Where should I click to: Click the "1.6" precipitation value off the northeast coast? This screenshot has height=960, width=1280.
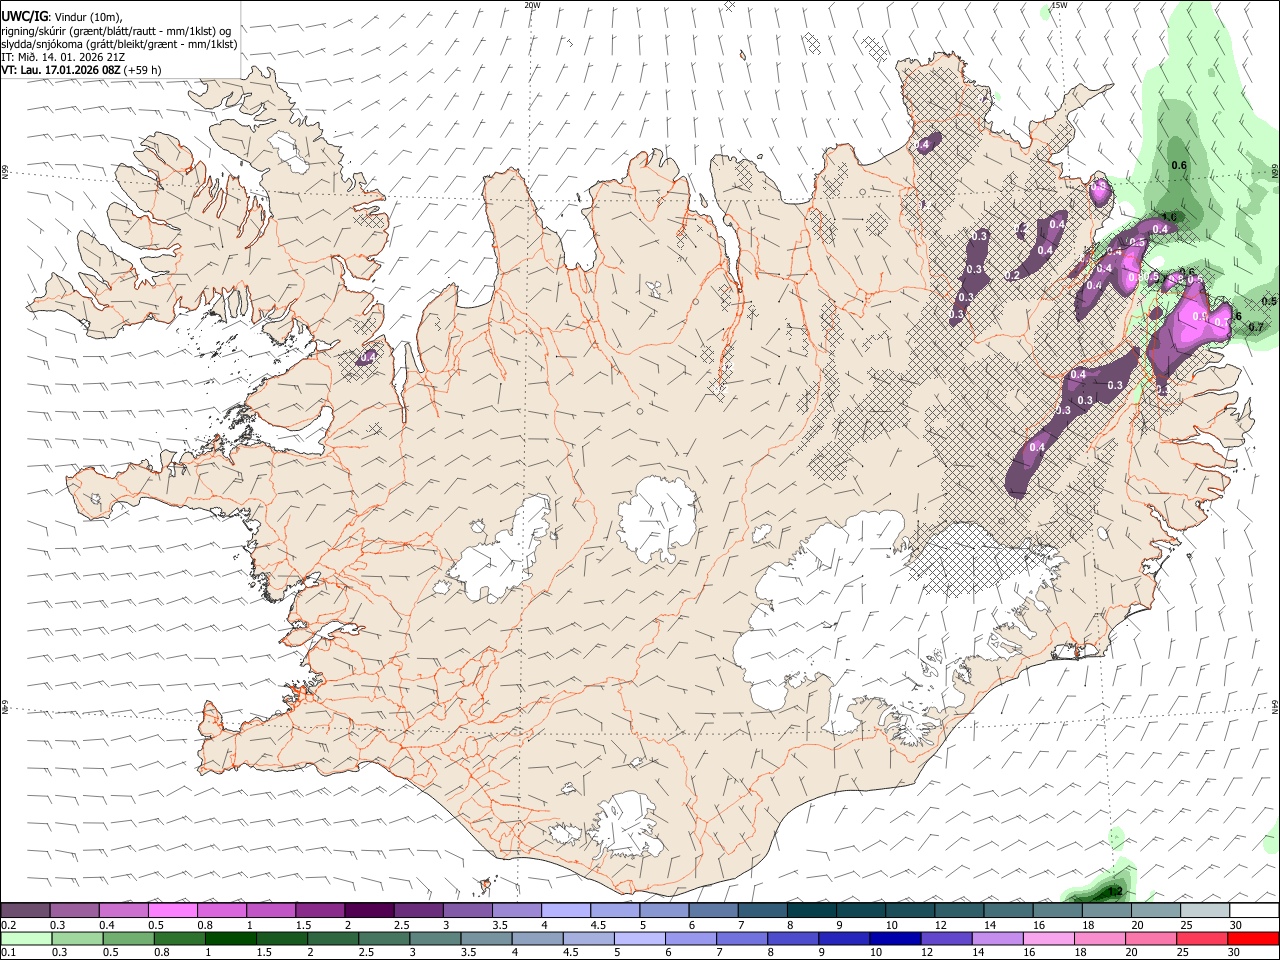click(x=1171, y=217)
